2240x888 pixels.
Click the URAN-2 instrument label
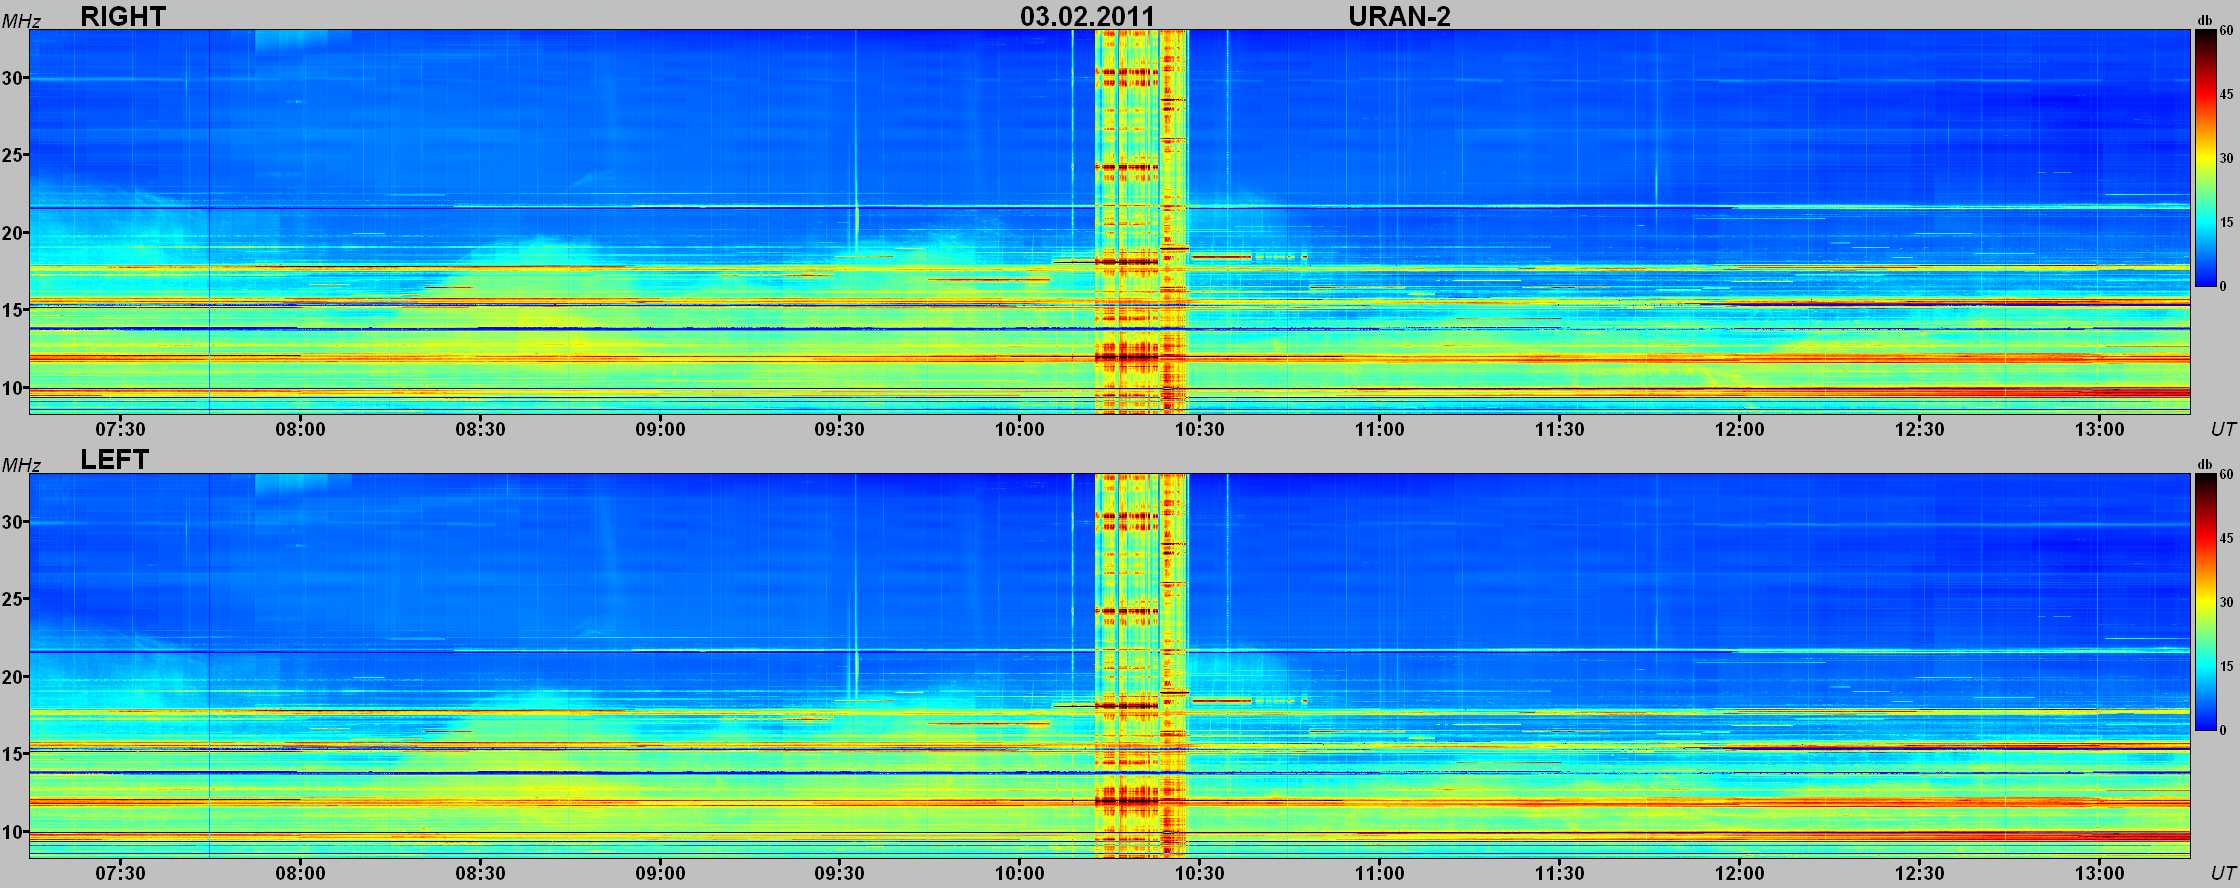click(x=1399, y=16)
